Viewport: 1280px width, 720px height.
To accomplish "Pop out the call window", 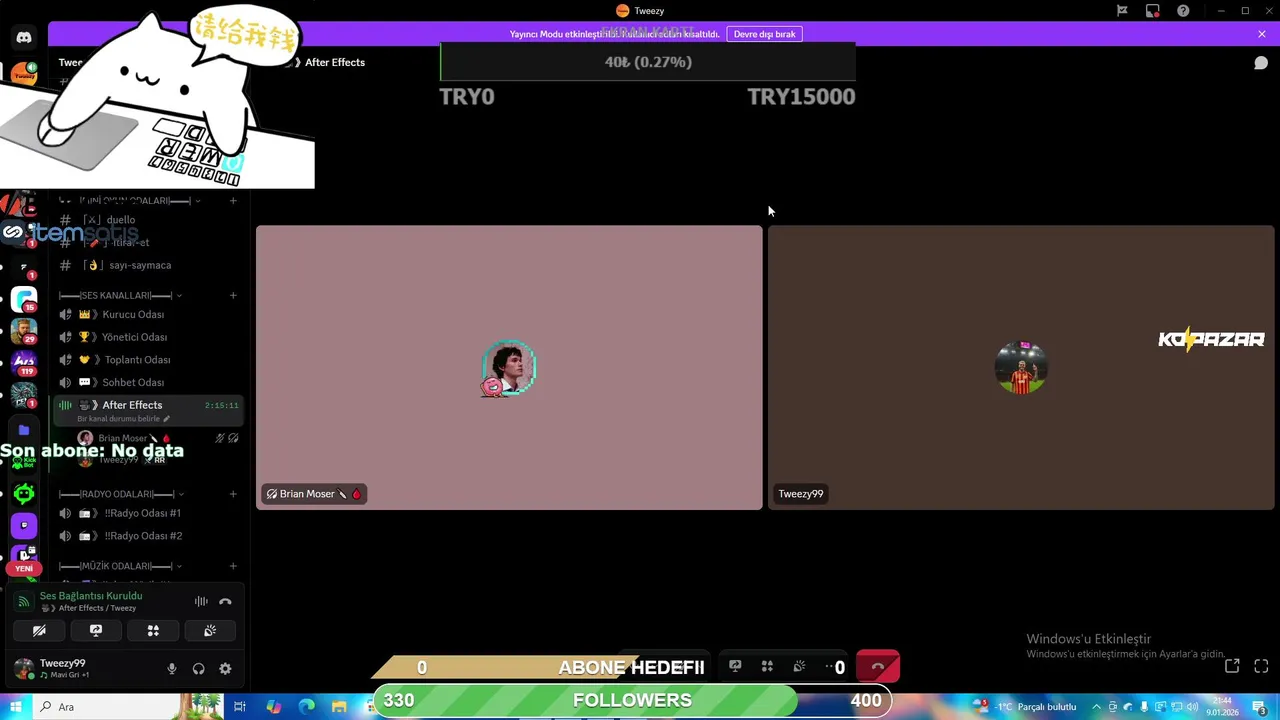I will click(x=1232, y=666).
